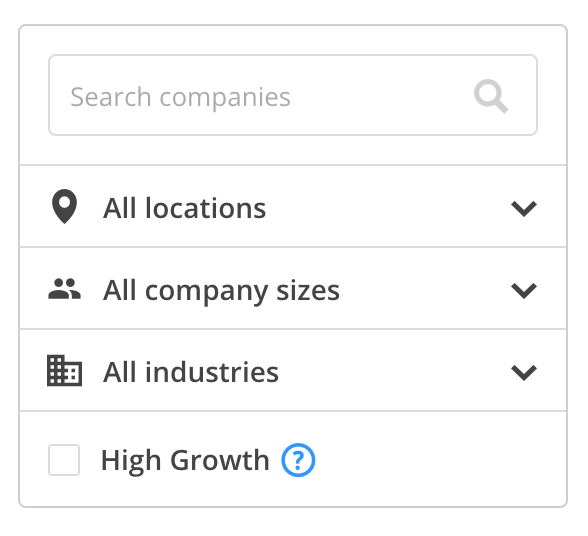Enable the High Growth checkbox
The image size is (588, 536).
point(64,460)
